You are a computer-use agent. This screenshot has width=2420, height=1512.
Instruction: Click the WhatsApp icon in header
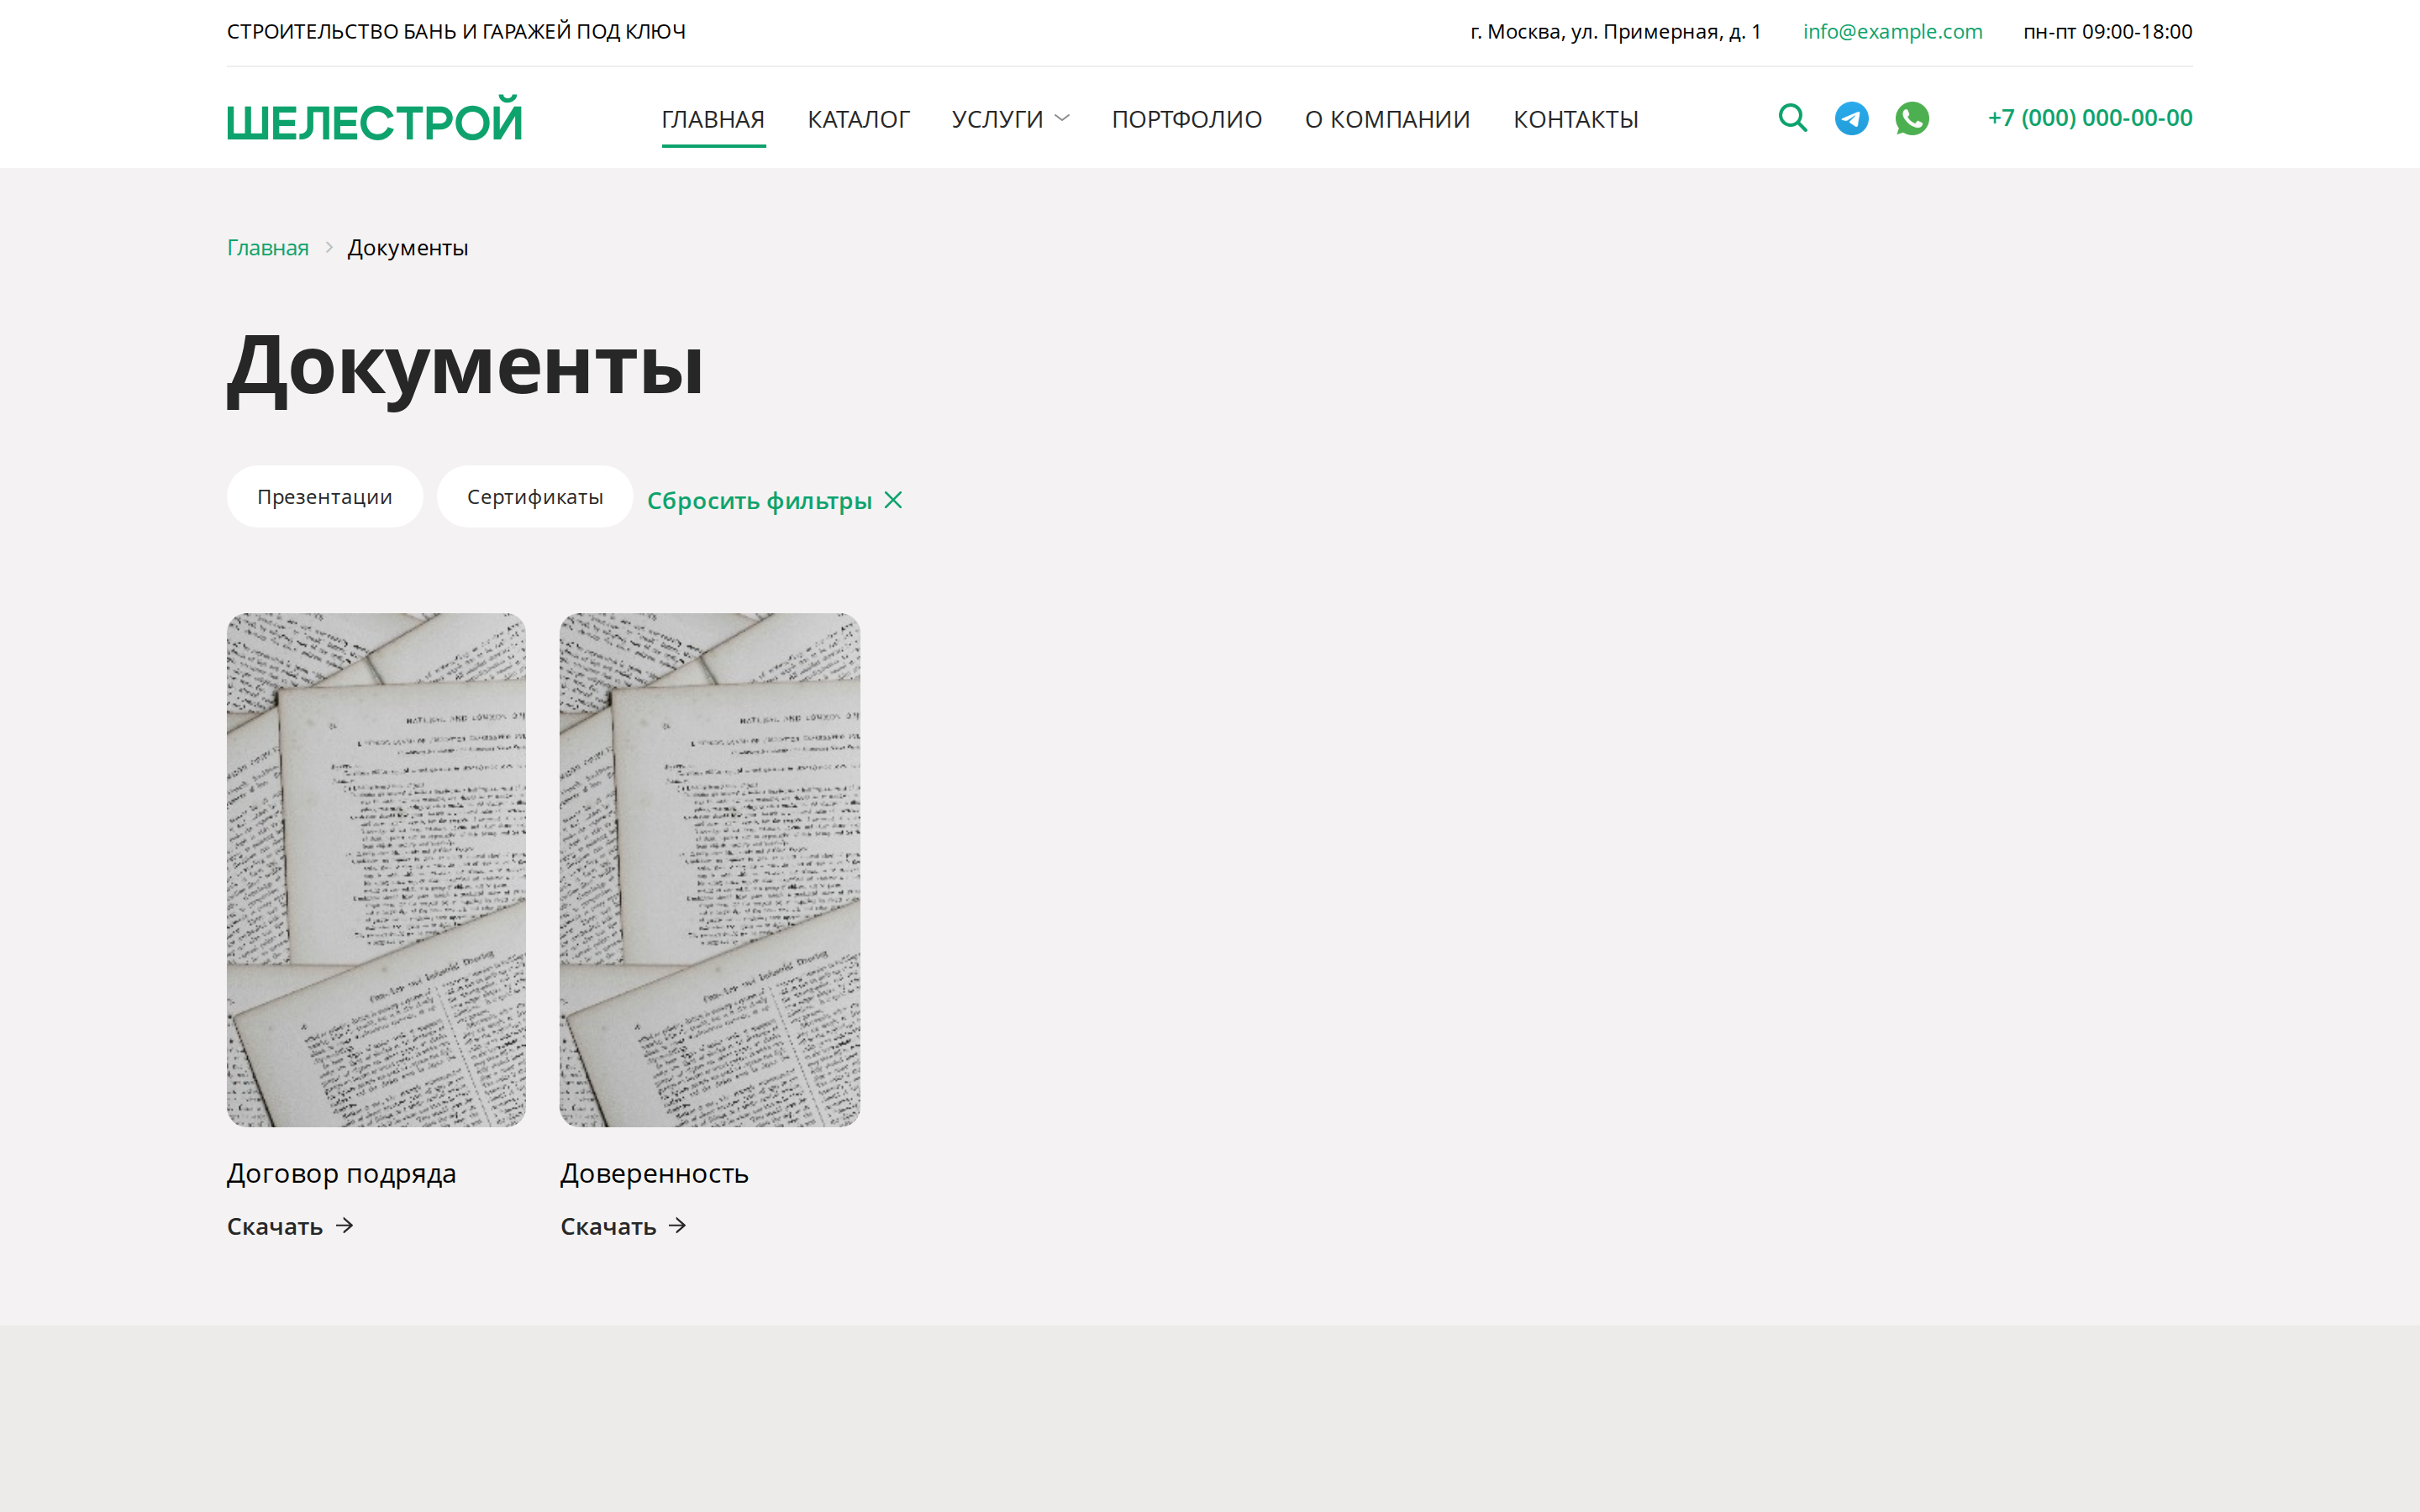tap(1911, 118)
